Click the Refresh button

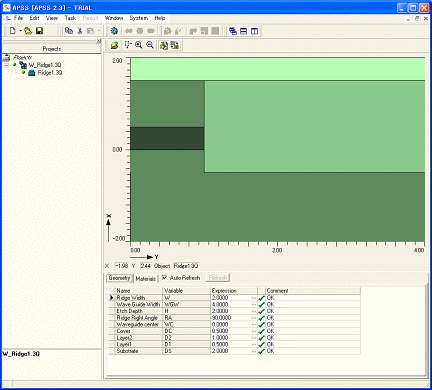click(218, 278)
